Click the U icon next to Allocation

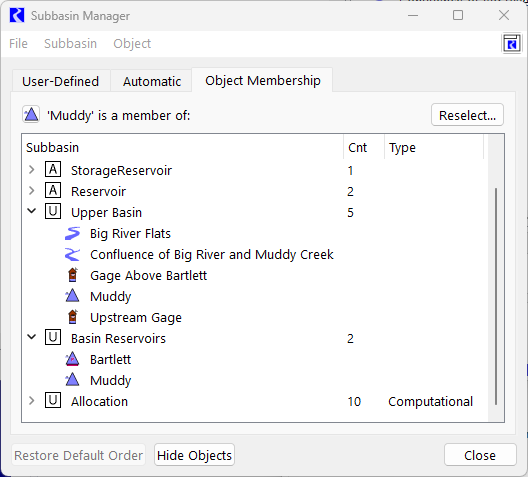point(53,401)
